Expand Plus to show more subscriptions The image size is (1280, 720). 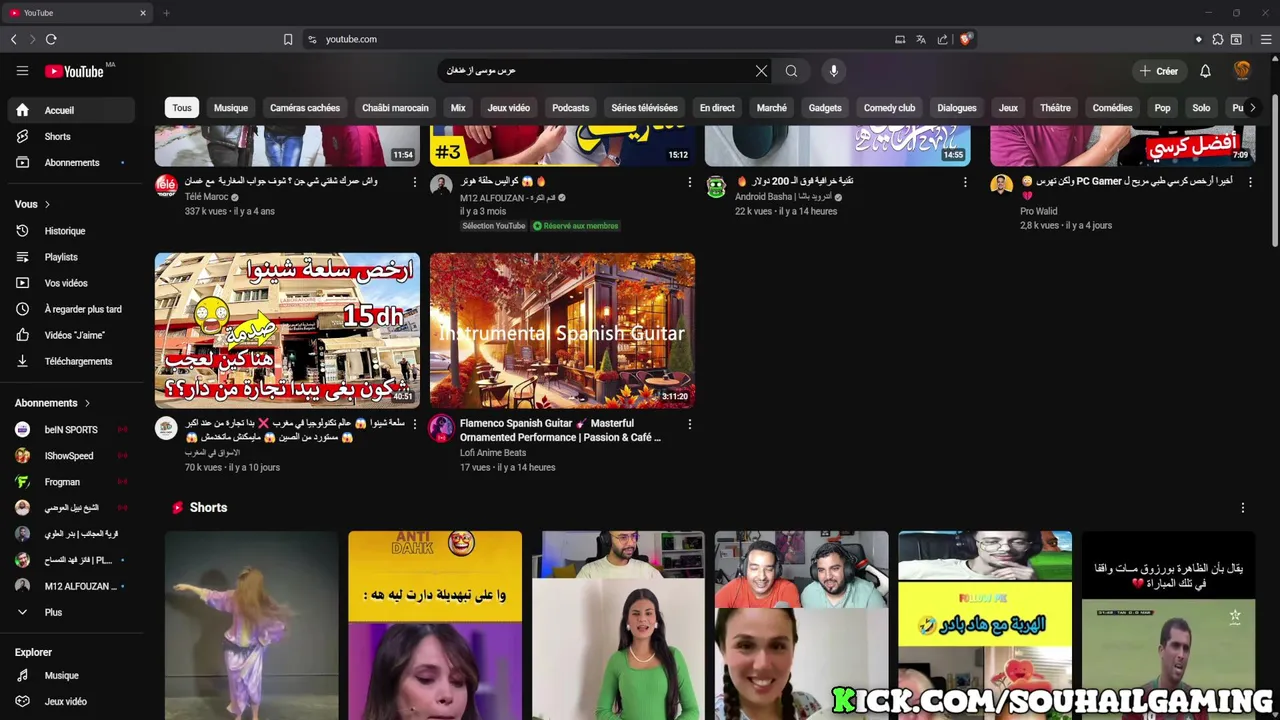click(x=69, y=612)
